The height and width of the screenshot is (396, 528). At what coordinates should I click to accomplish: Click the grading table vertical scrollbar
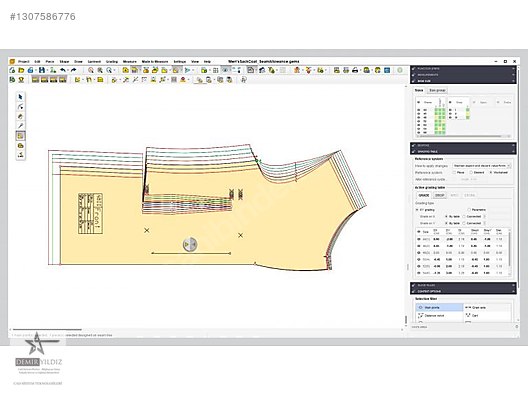point(509,248)
